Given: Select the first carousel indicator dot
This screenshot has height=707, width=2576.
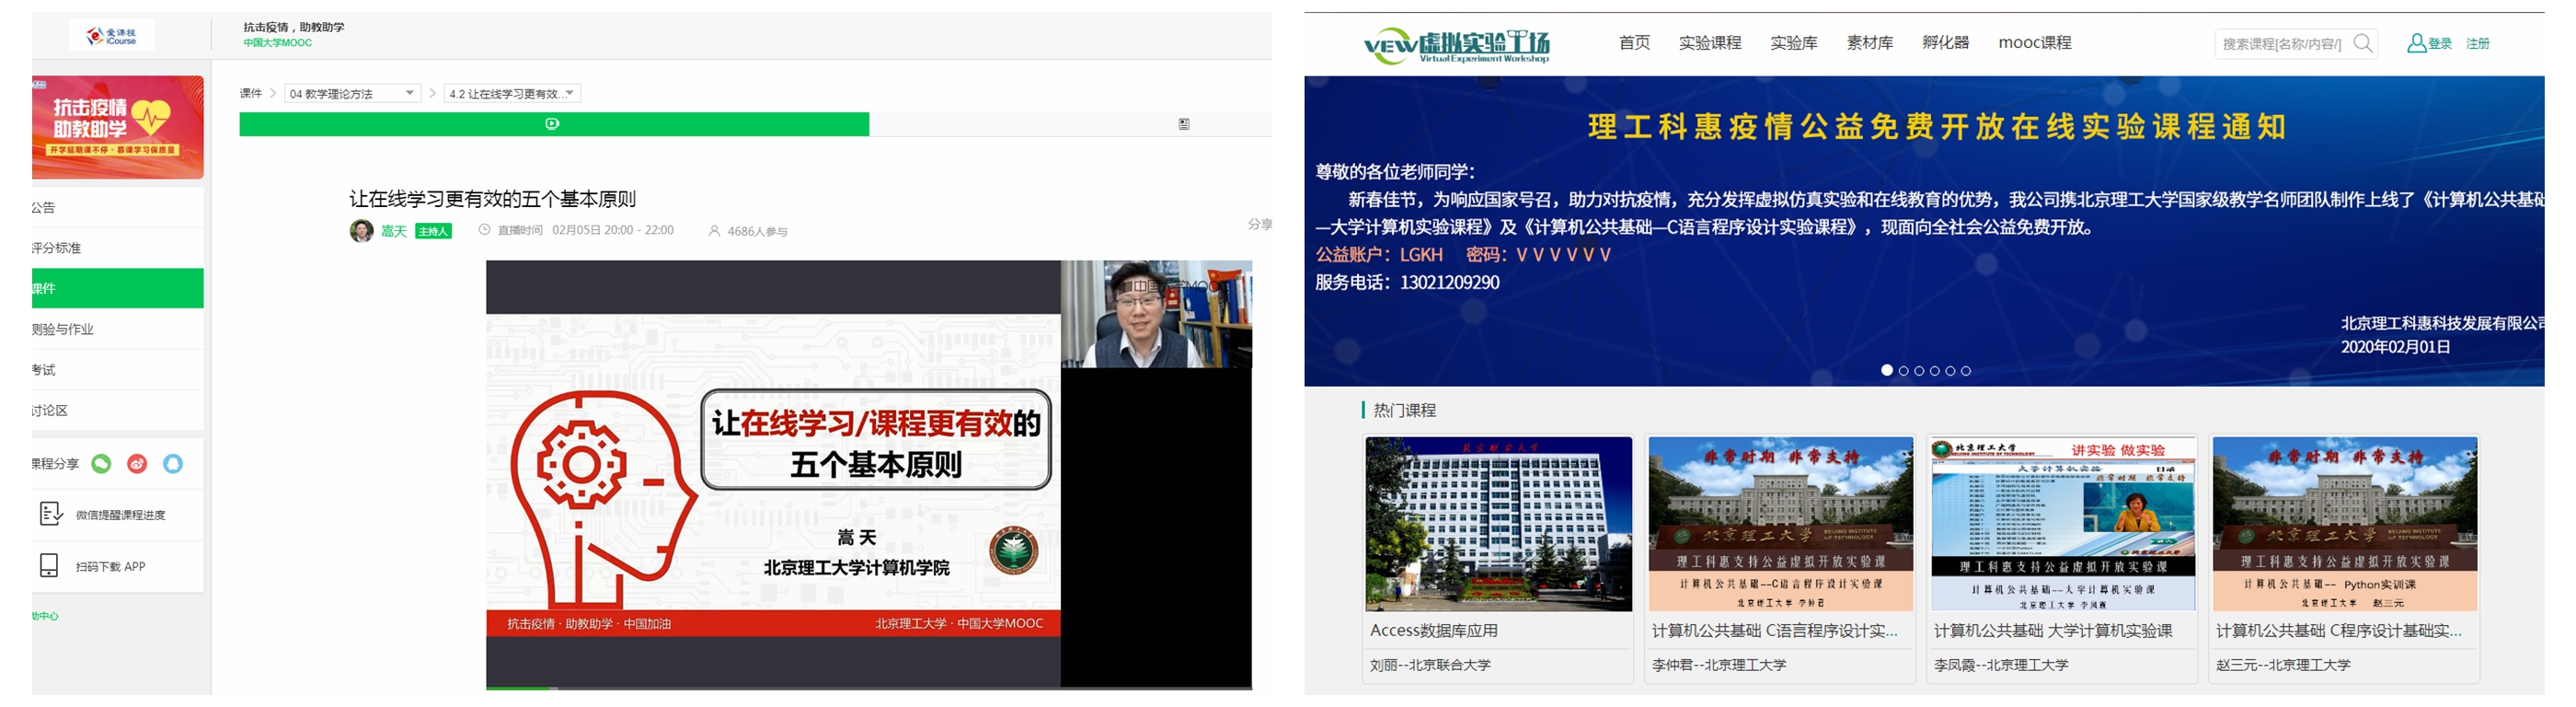Looking at the screenshot, I should [1887, 370].
